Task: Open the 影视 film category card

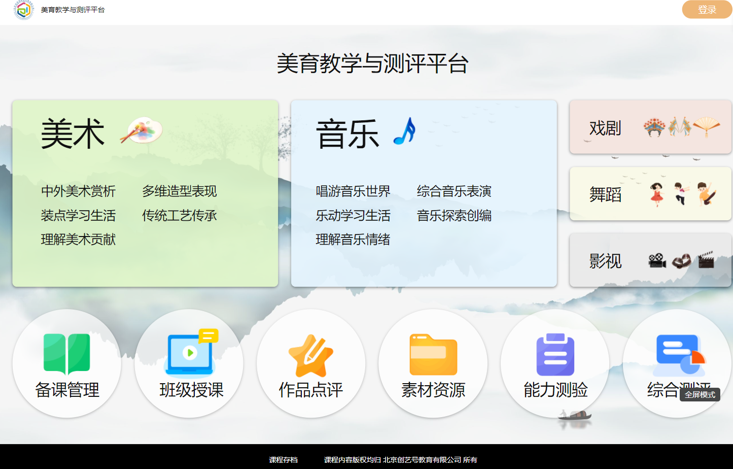Action: [650, 261]
